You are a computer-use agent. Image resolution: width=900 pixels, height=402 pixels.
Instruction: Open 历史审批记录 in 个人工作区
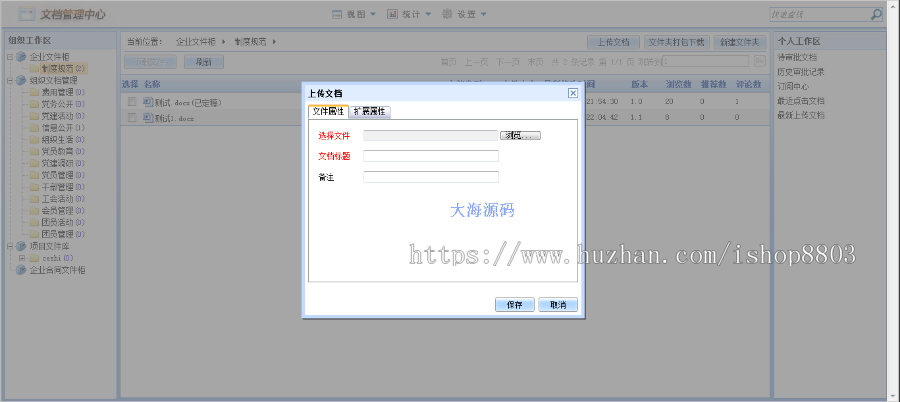click(801, 72)
